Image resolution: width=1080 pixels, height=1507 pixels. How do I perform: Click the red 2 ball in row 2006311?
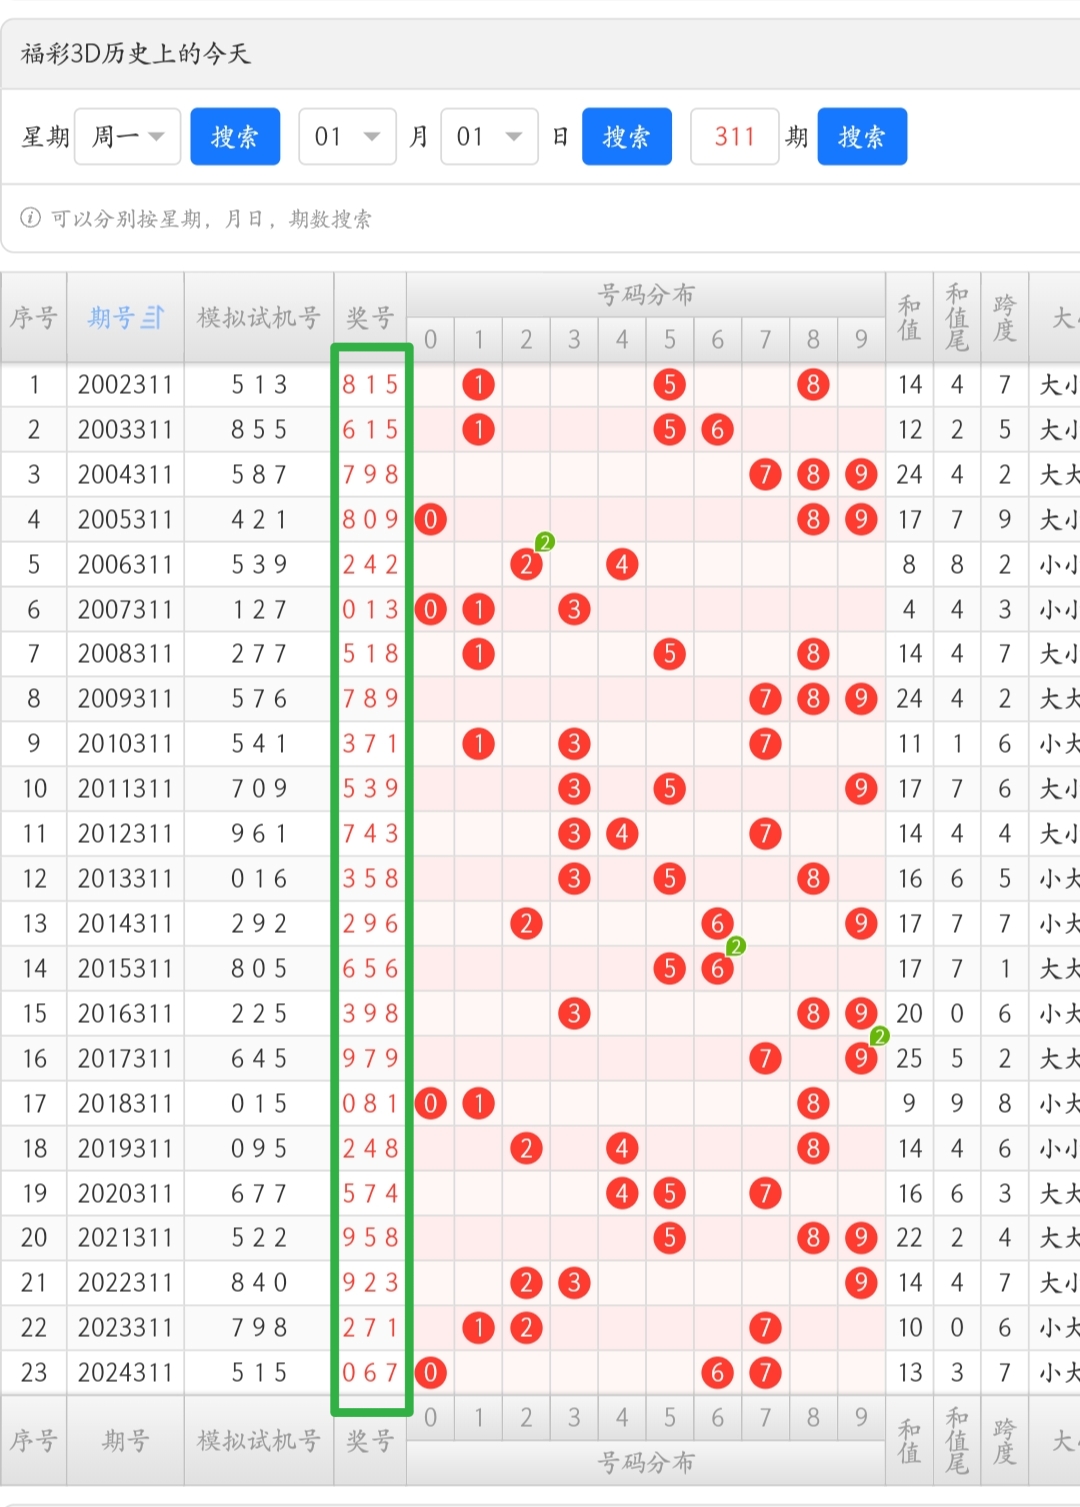coord(526,565)
